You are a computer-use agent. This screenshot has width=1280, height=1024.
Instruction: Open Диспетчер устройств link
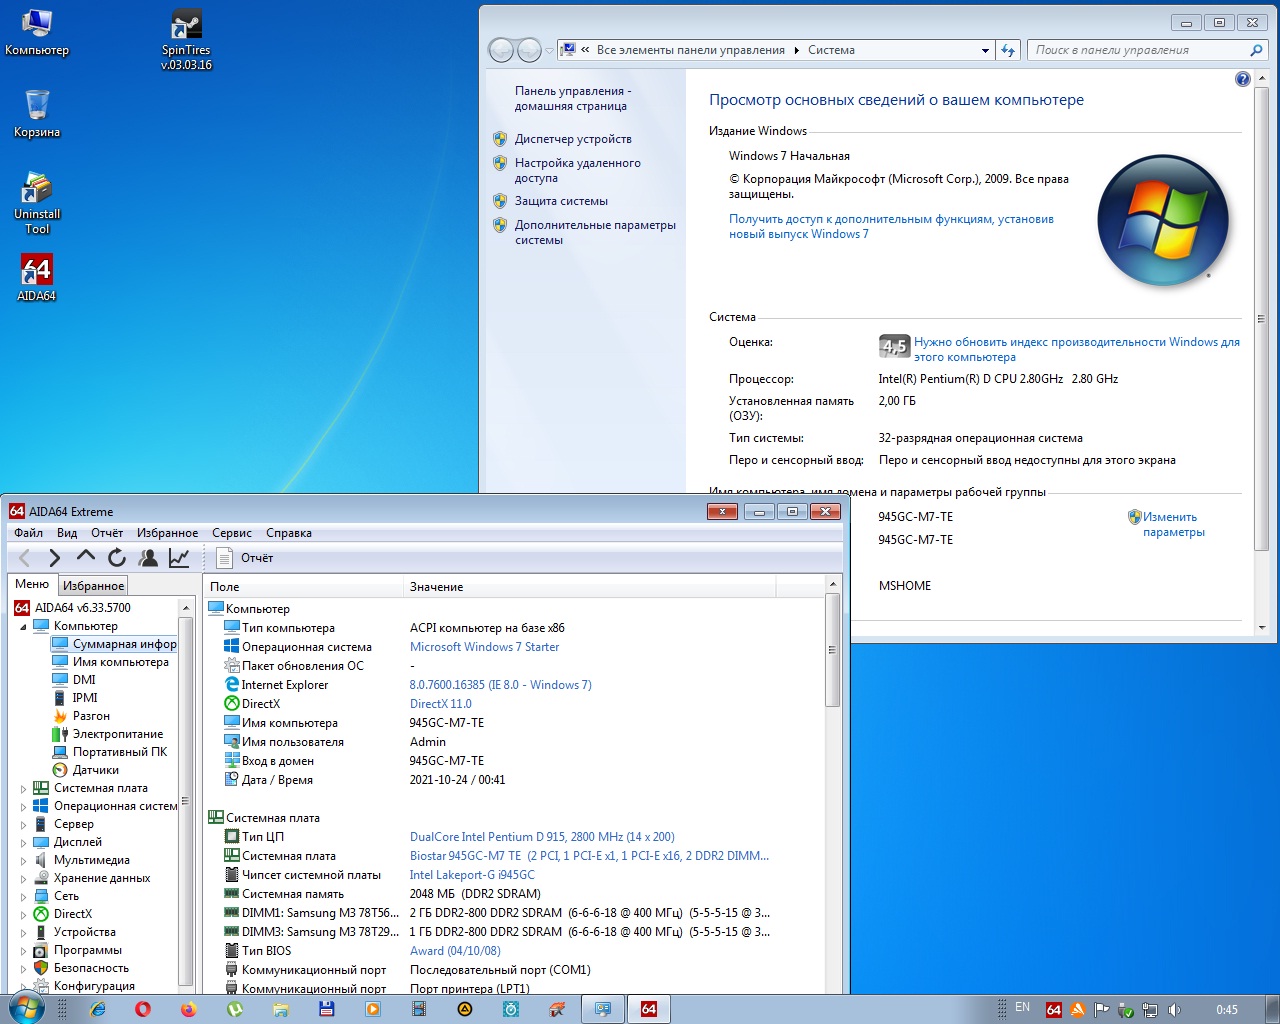click(573, 139)
